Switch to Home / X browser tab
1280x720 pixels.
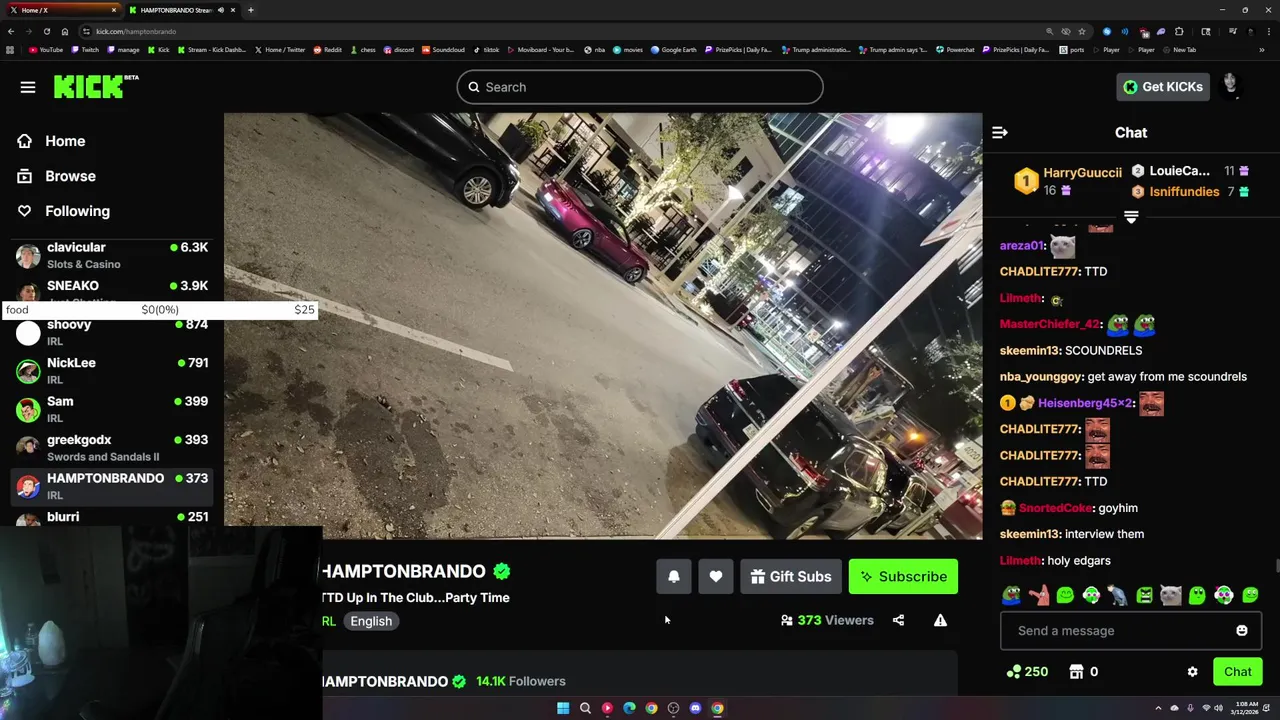coord(60,10)
